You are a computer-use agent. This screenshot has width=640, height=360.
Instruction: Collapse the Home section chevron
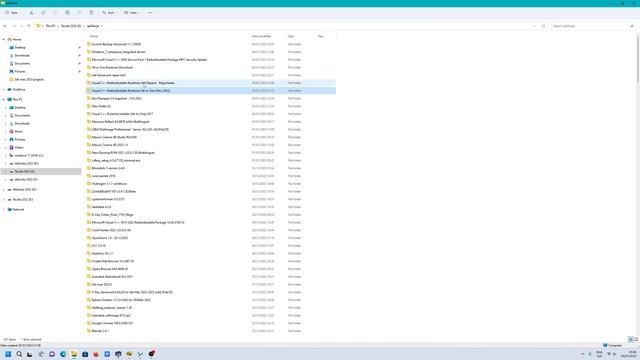4,40
